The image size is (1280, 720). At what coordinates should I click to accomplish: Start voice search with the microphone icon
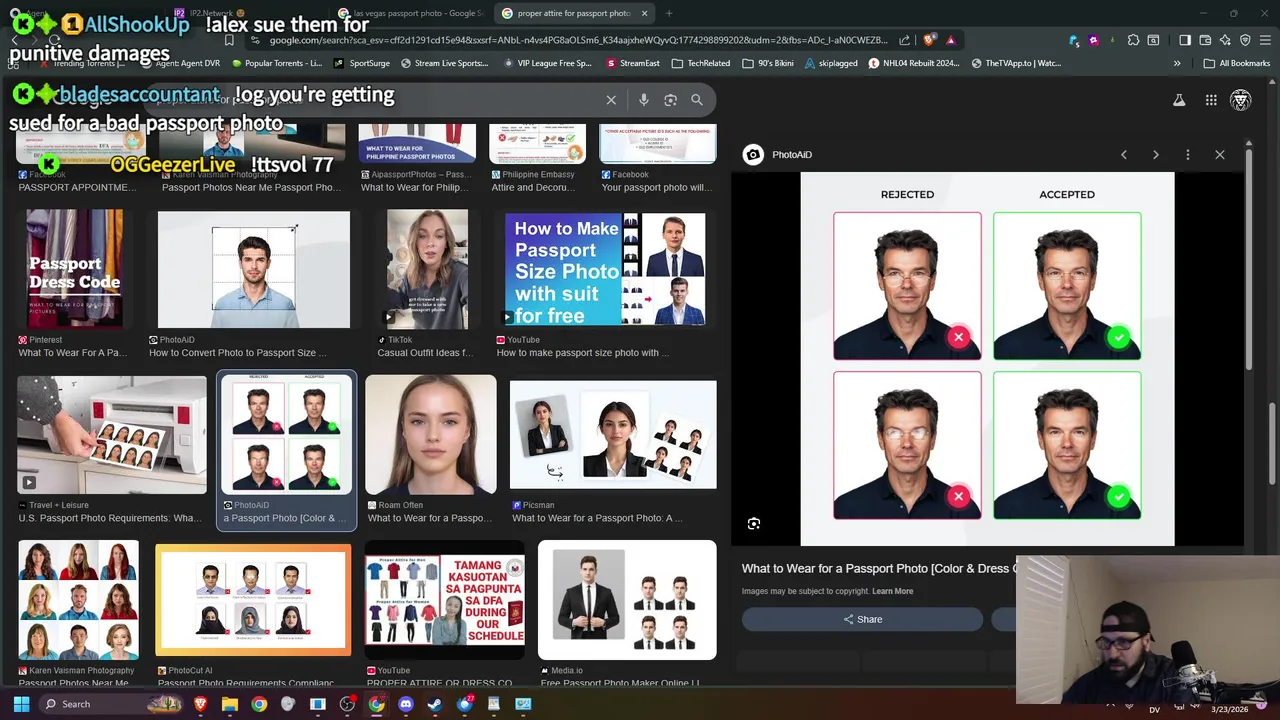pyautogui.click(x=644, y=100)
